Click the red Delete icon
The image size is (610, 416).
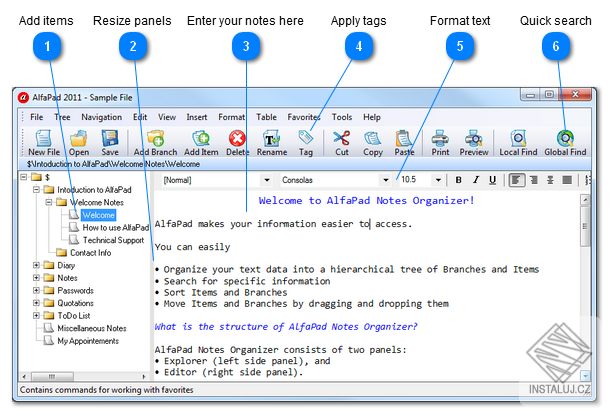(x=237, y=138)
